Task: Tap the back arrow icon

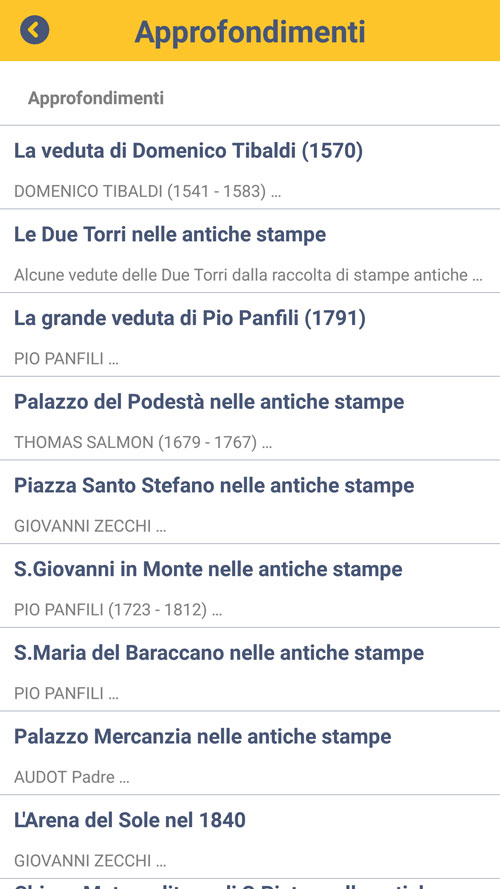Action: (x=35, y=29)
